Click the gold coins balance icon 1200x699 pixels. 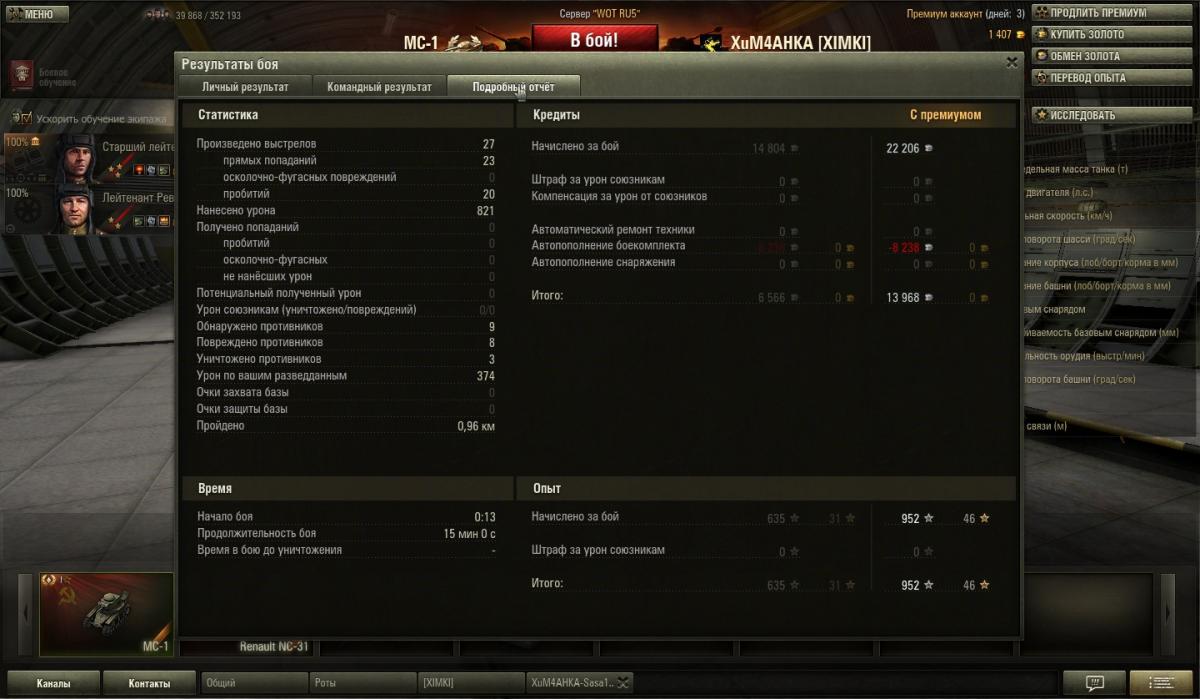(x=1021, y=35)
